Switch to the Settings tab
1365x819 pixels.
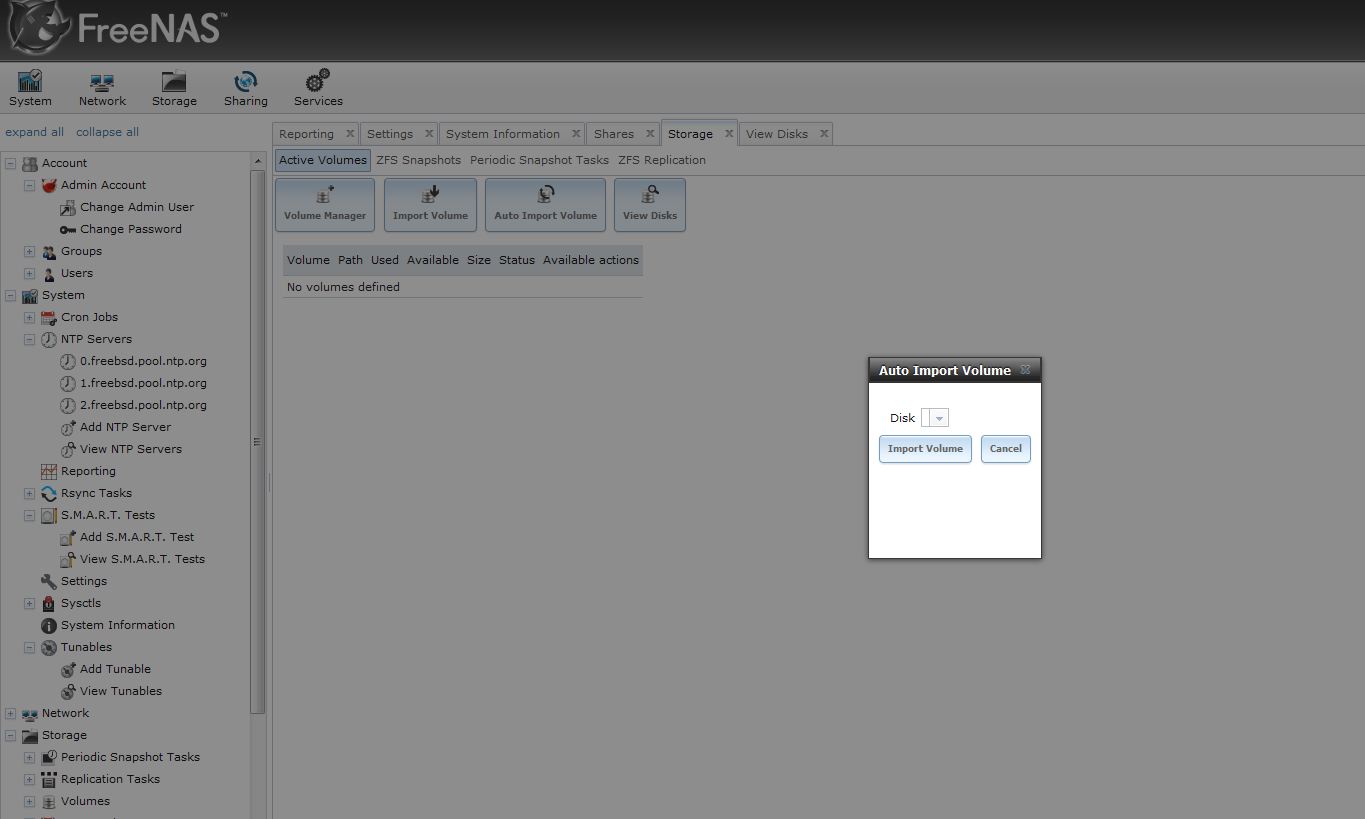[390, 134]
